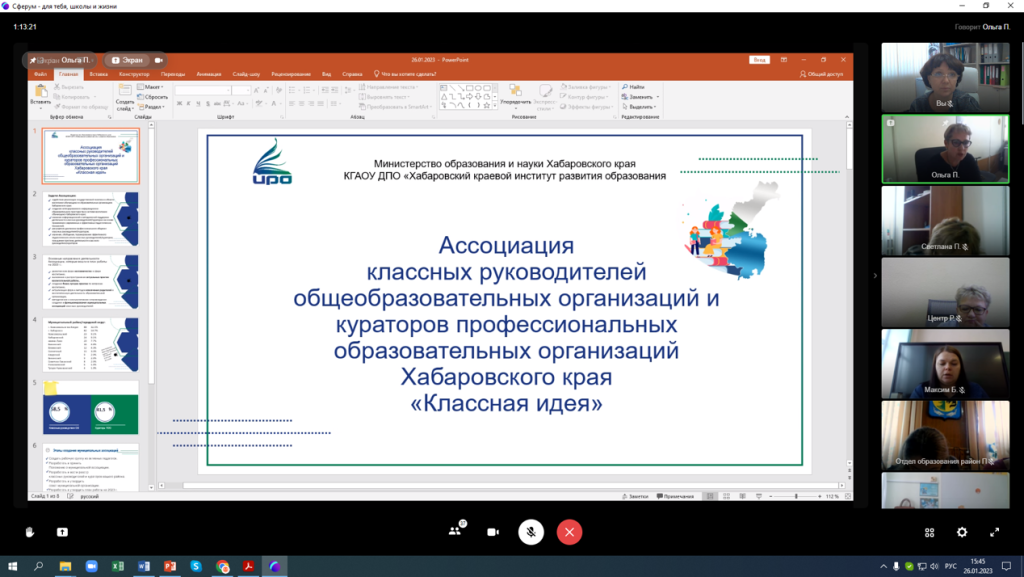1024x577 pixels.
Task: Expand the shapes gallery list
Action: point(495,105)
